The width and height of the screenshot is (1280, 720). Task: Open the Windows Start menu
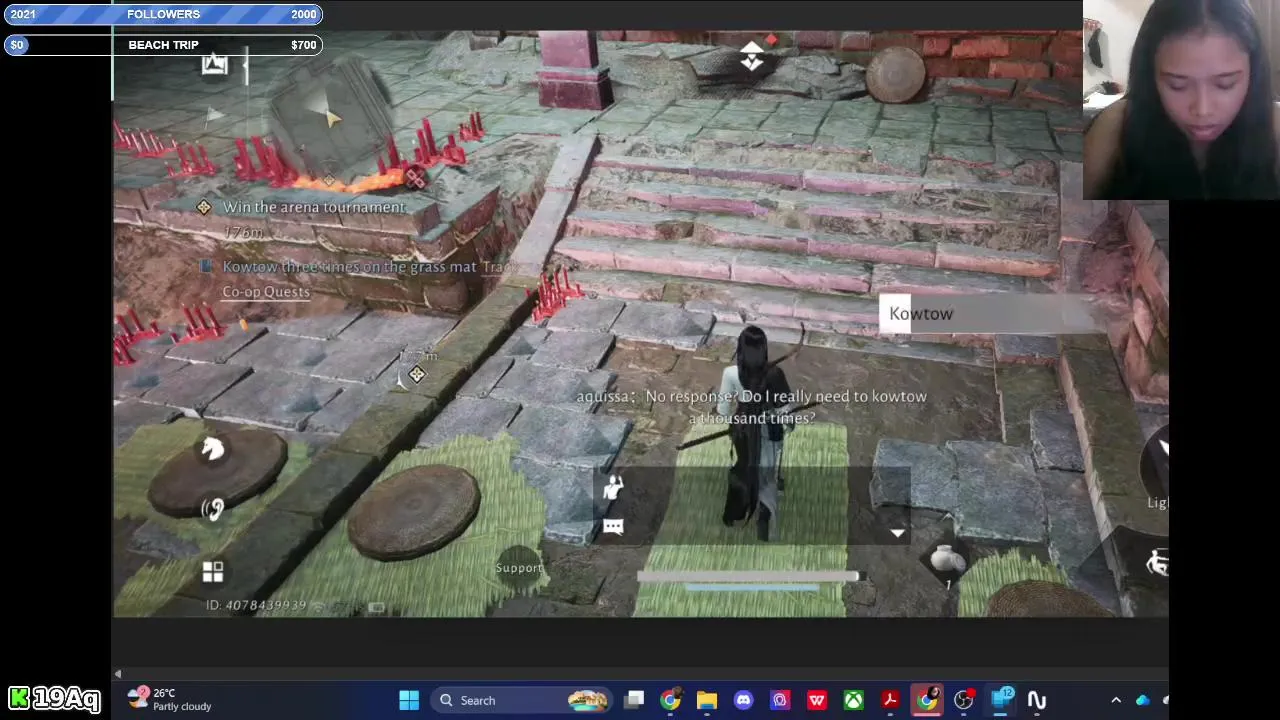[409, 700]
